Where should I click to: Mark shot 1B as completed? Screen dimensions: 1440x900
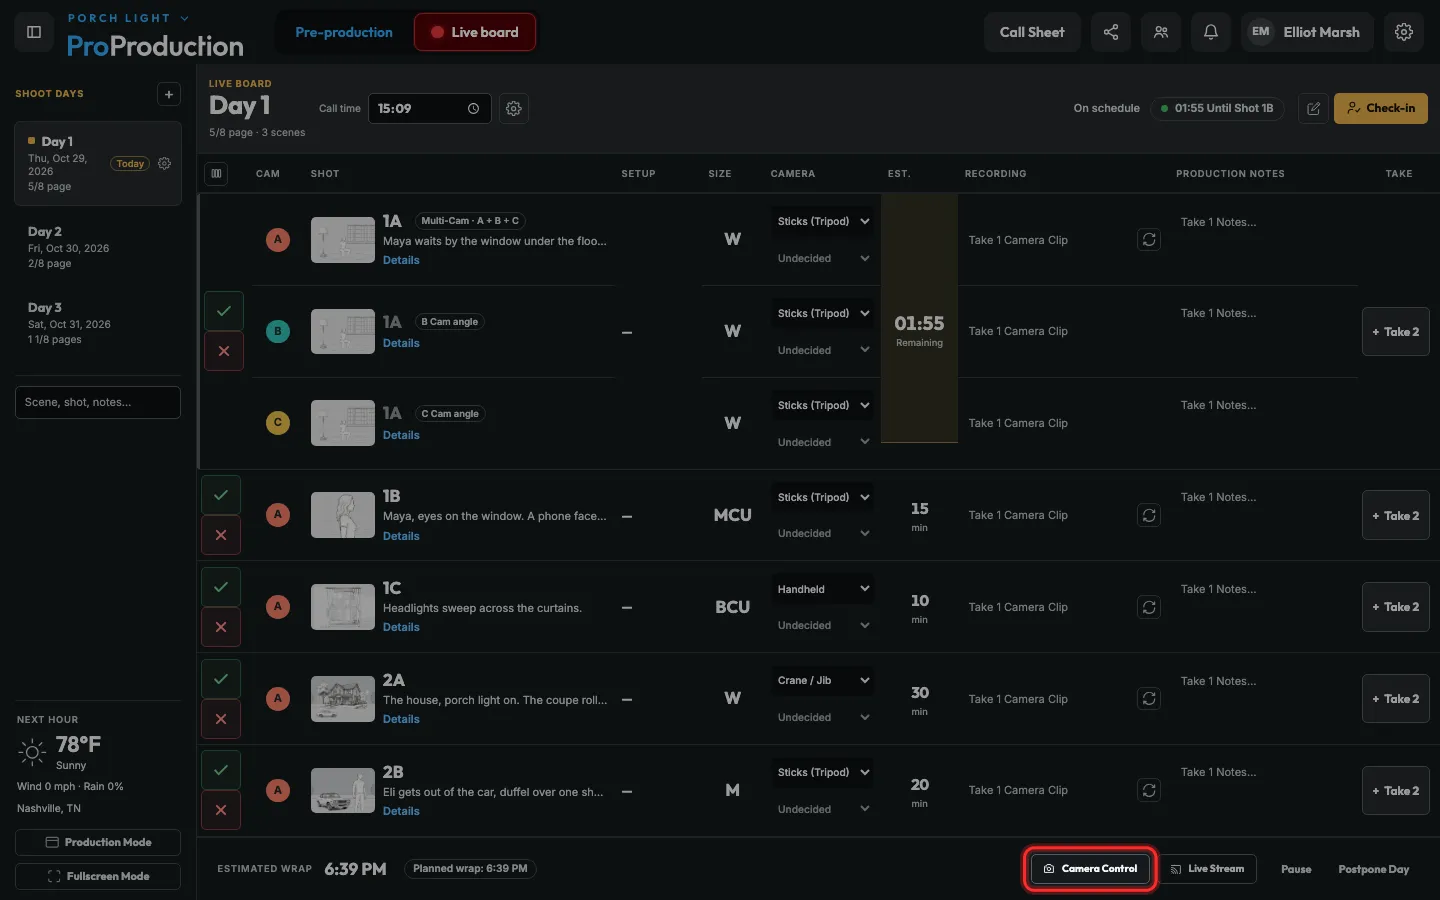(x=221, y=495)
